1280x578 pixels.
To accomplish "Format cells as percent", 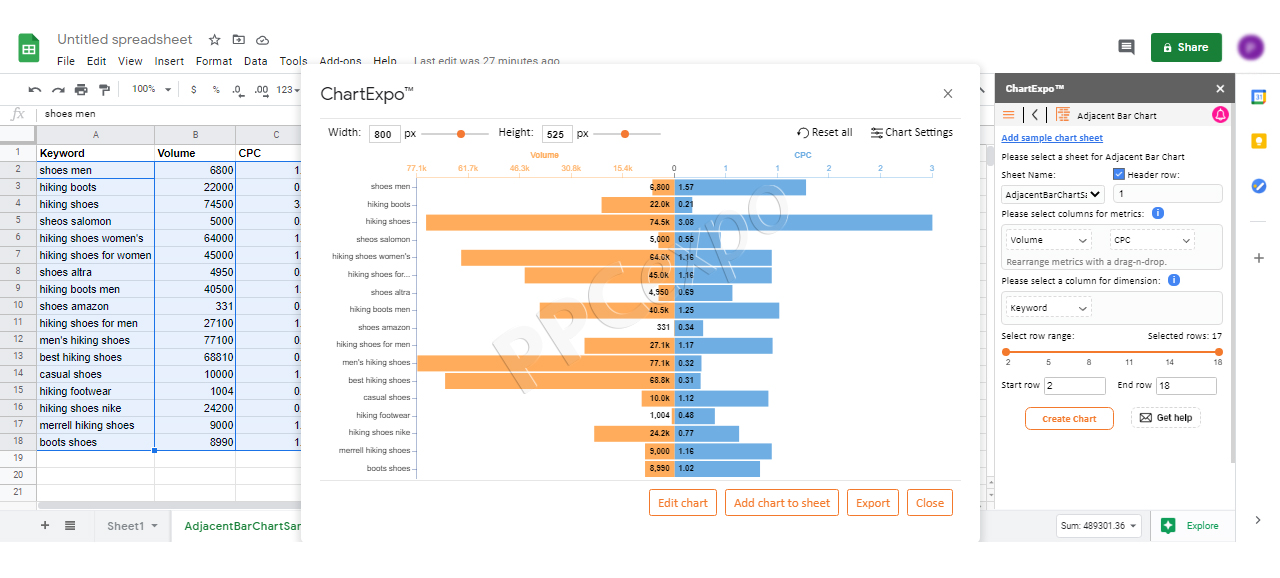I will (215, 89).
